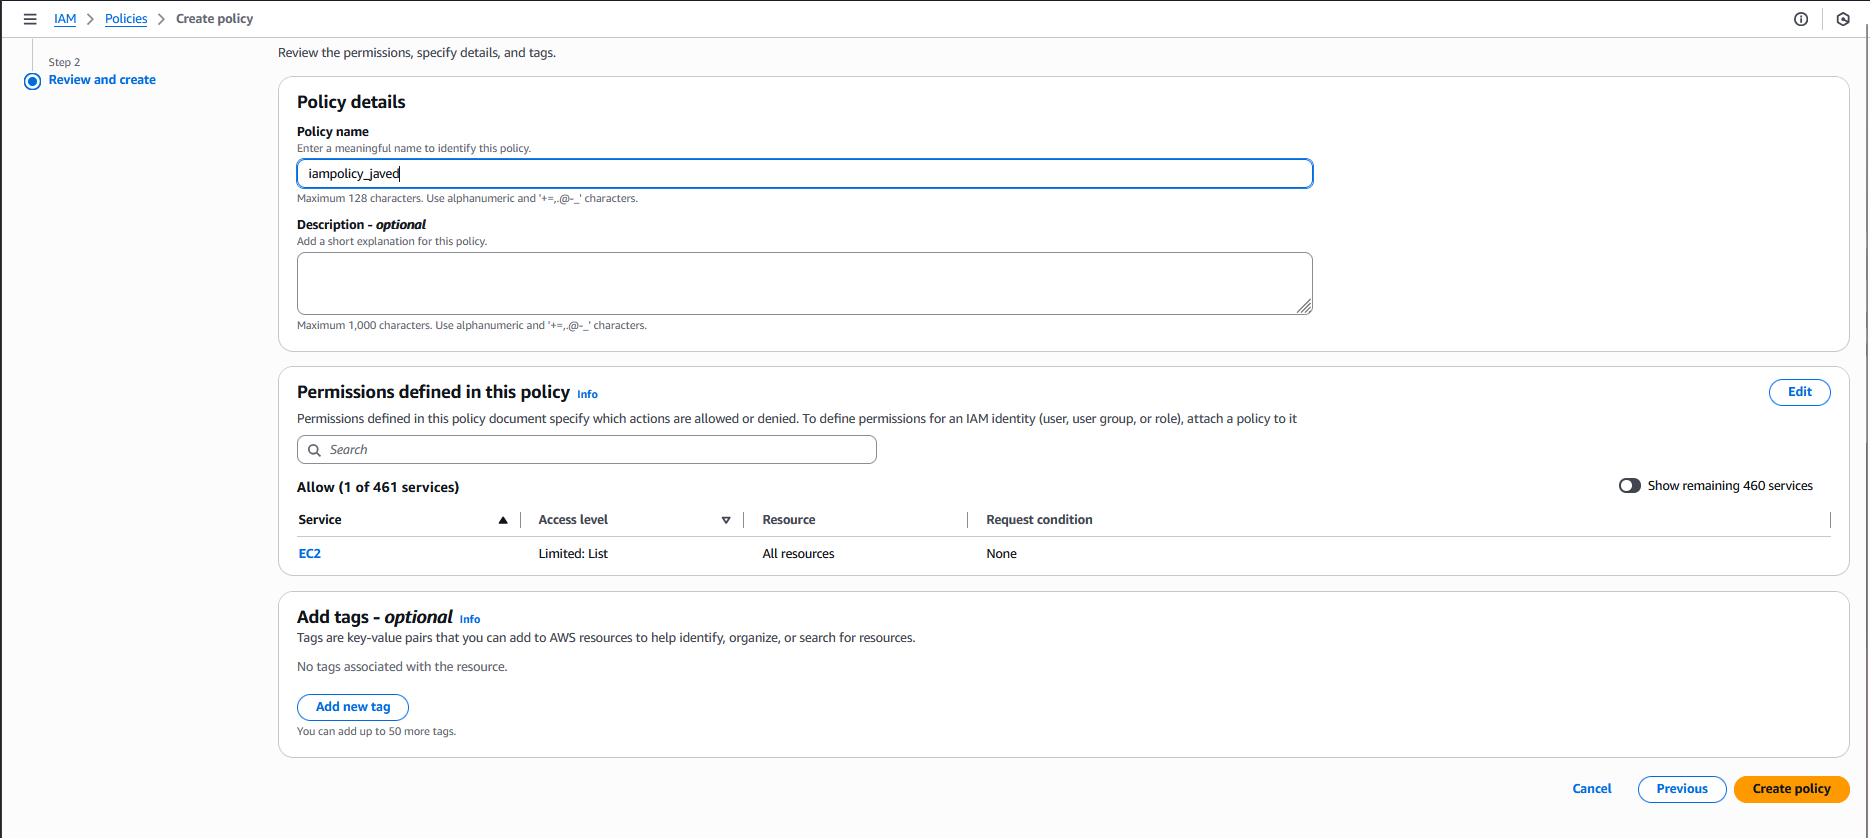
Task: Click the Cancel button
Action: (x=1592, y=789)
